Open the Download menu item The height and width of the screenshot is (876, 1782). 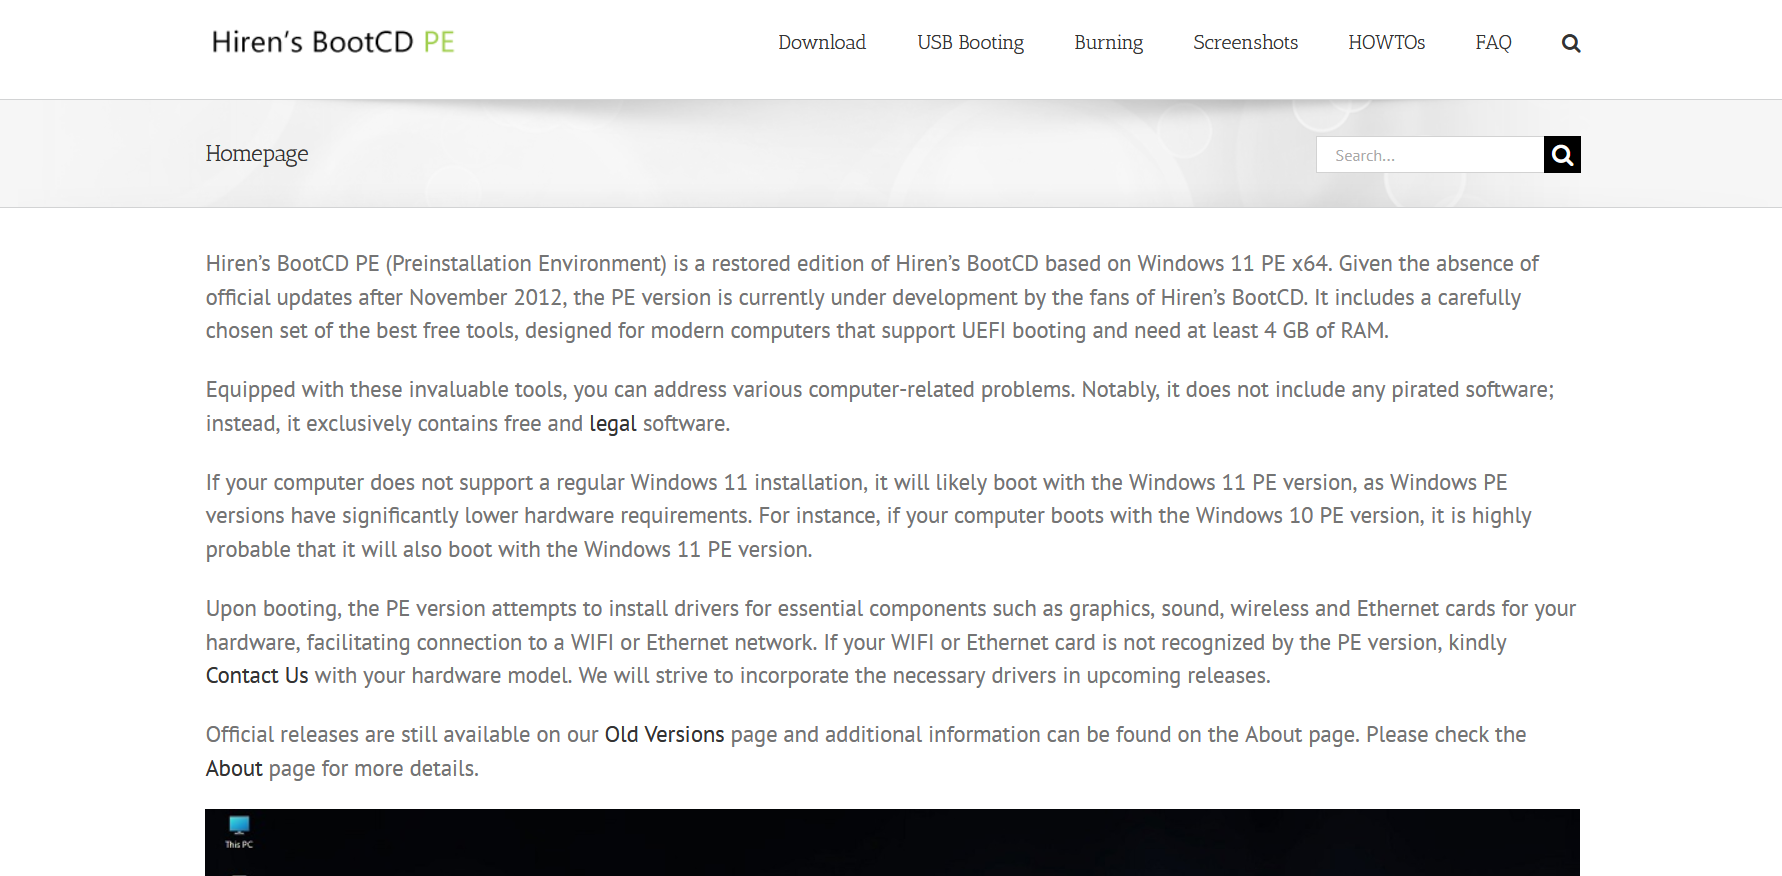pyautogui.click(x=822, y=42)
